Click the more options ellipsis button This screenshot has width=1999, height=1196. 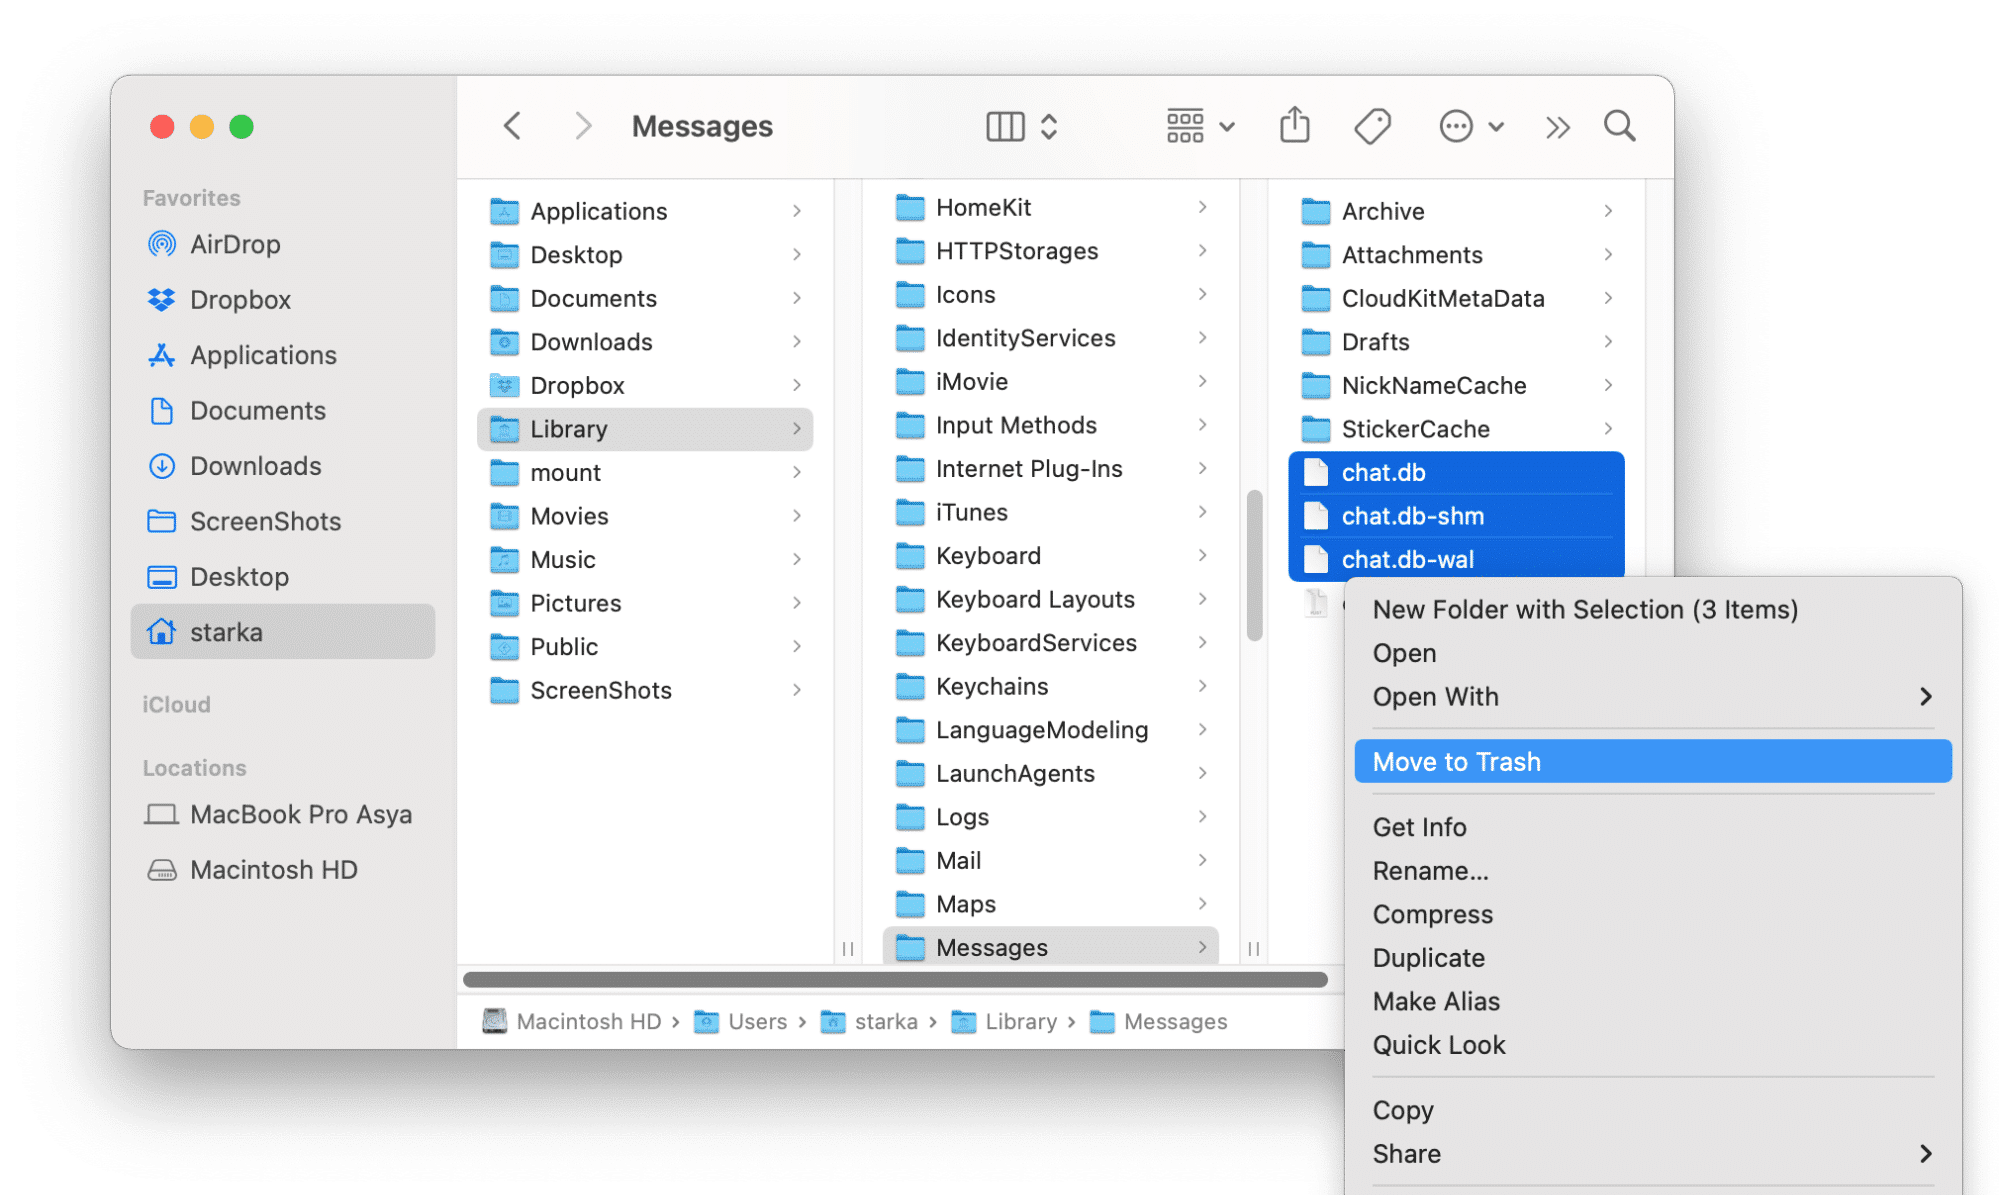pyautogui.click(x=1457, y=127)
